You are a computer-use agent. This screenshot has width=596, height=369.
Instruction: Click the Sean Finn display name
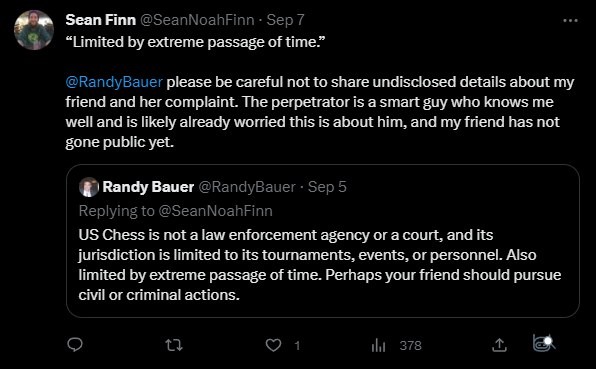(x=100, y=20)
